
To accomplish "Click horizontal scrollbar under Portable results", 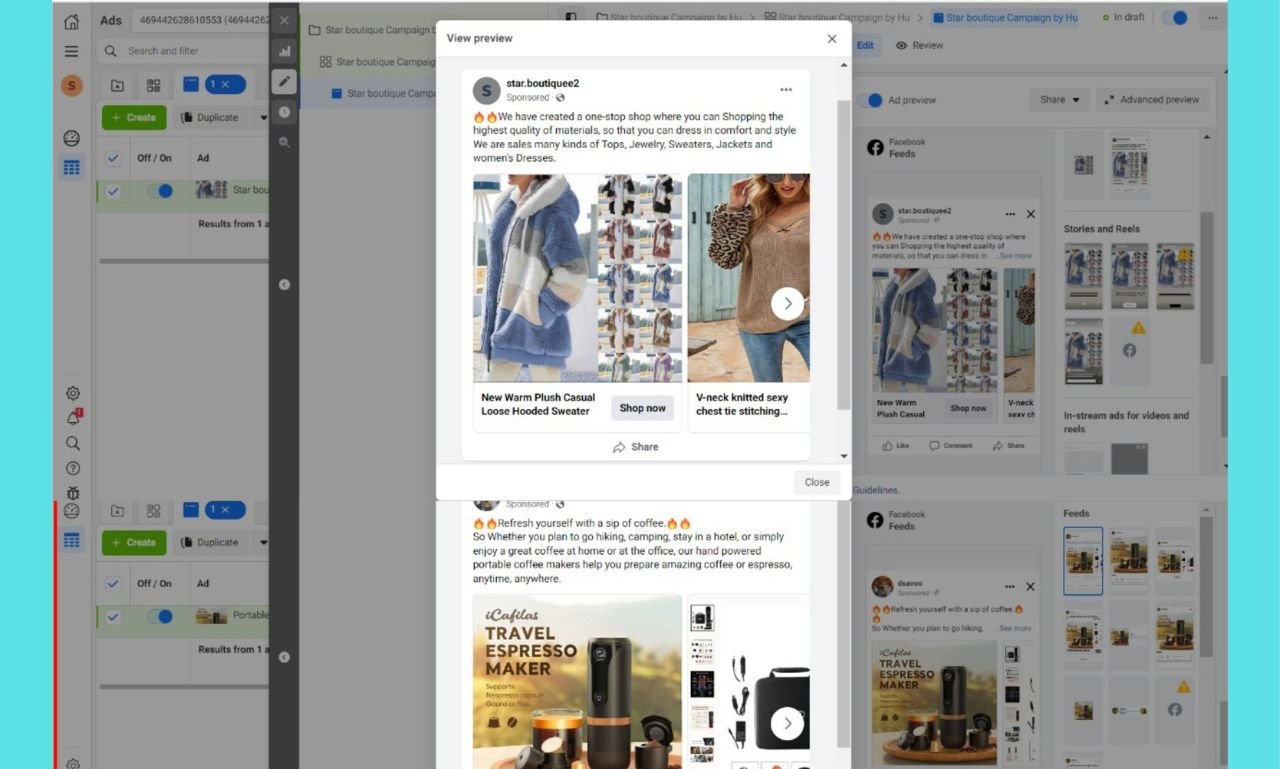I will coord(183,687).
